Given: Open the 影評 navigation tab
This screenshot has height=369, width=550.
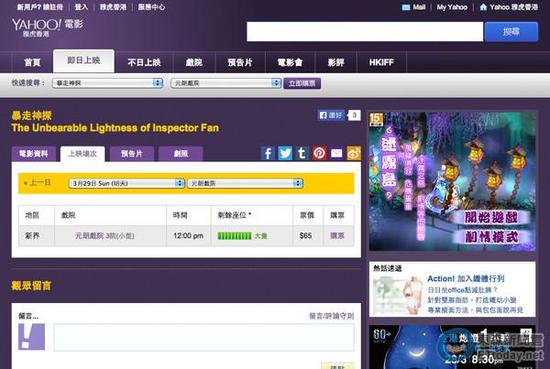Looking at the screenshot, I should 336,62.
